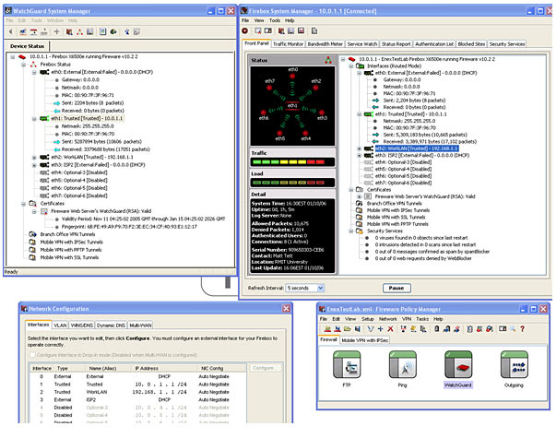The width and height of the screenshot is (554, 429).
Task: Switch to Traffic Monitor tab
Action: [x=288, y=44]
